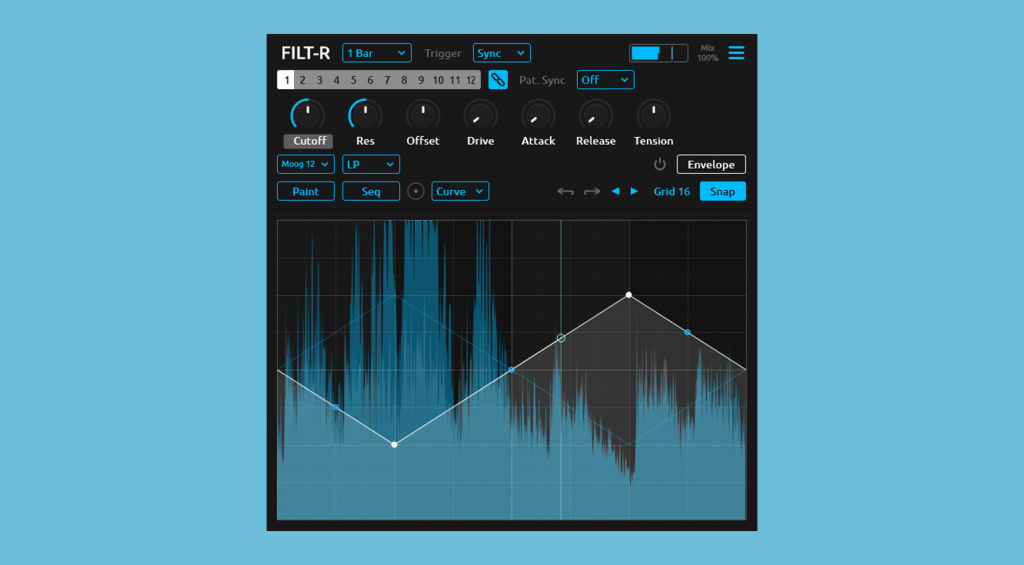This screenshot has height=565, width=1024.
Task: Click the pattern link chain icon
Action: [498, 80]
